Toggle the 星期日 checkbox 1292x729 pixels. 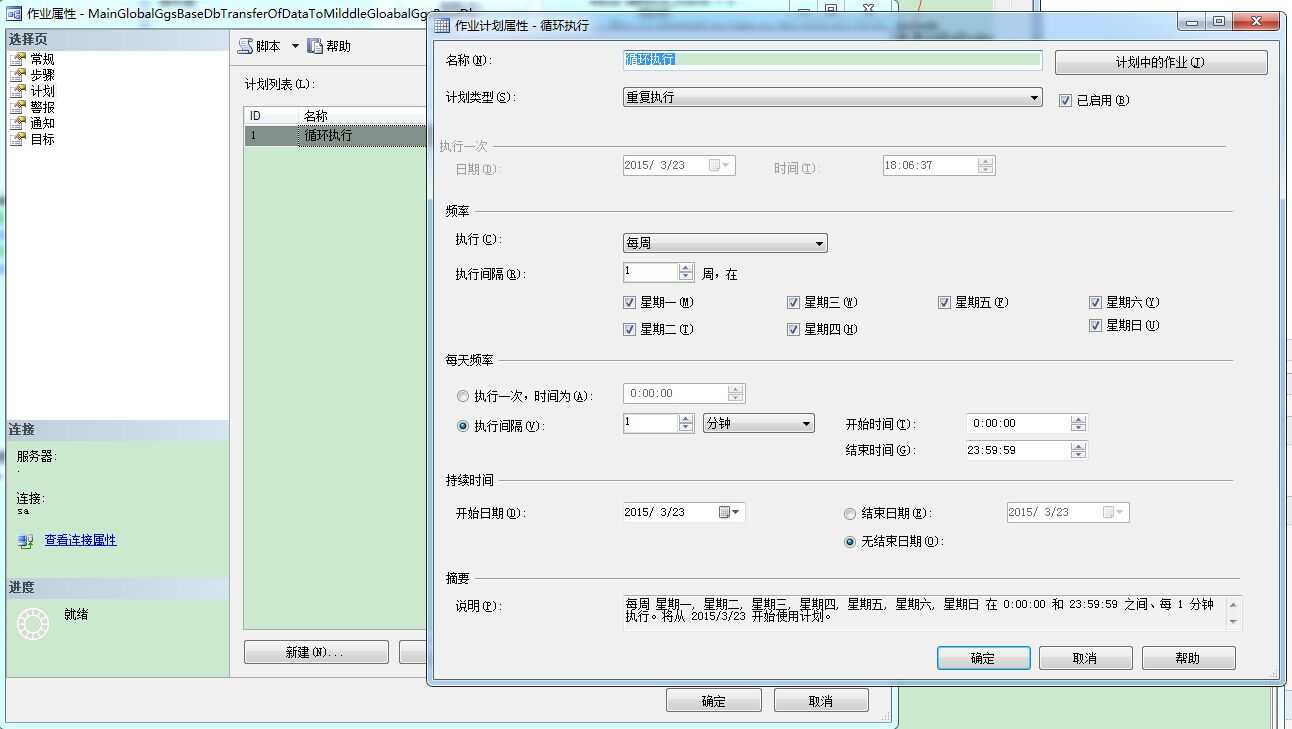point(1096,325)
